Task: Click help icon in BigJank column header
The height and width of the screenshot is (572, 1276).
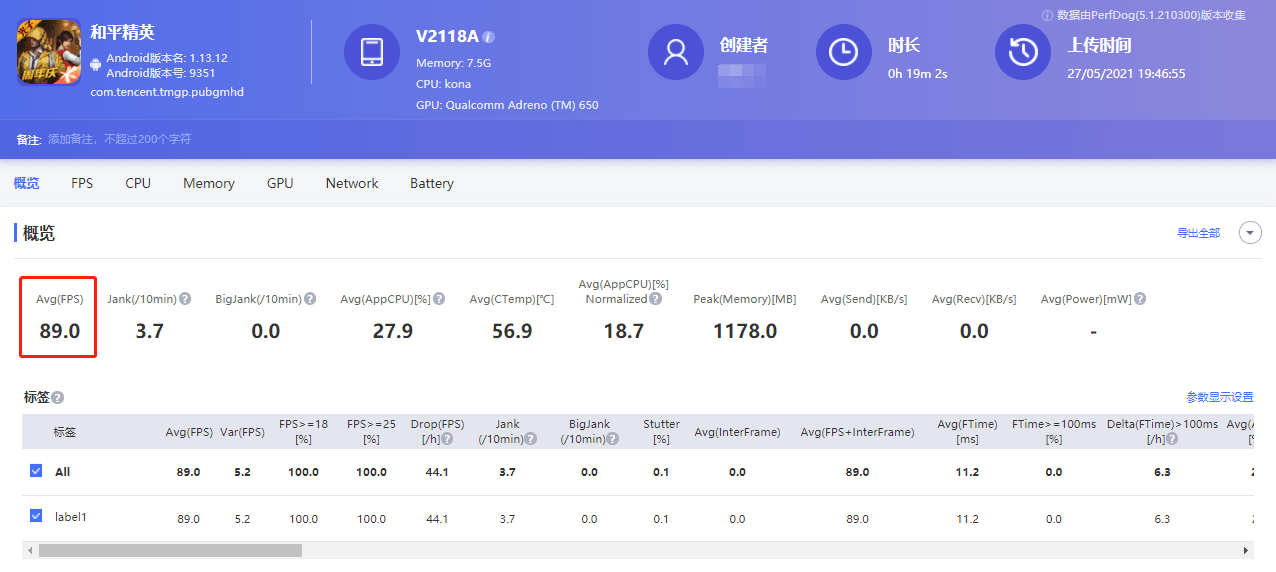Action: [613, 440]
